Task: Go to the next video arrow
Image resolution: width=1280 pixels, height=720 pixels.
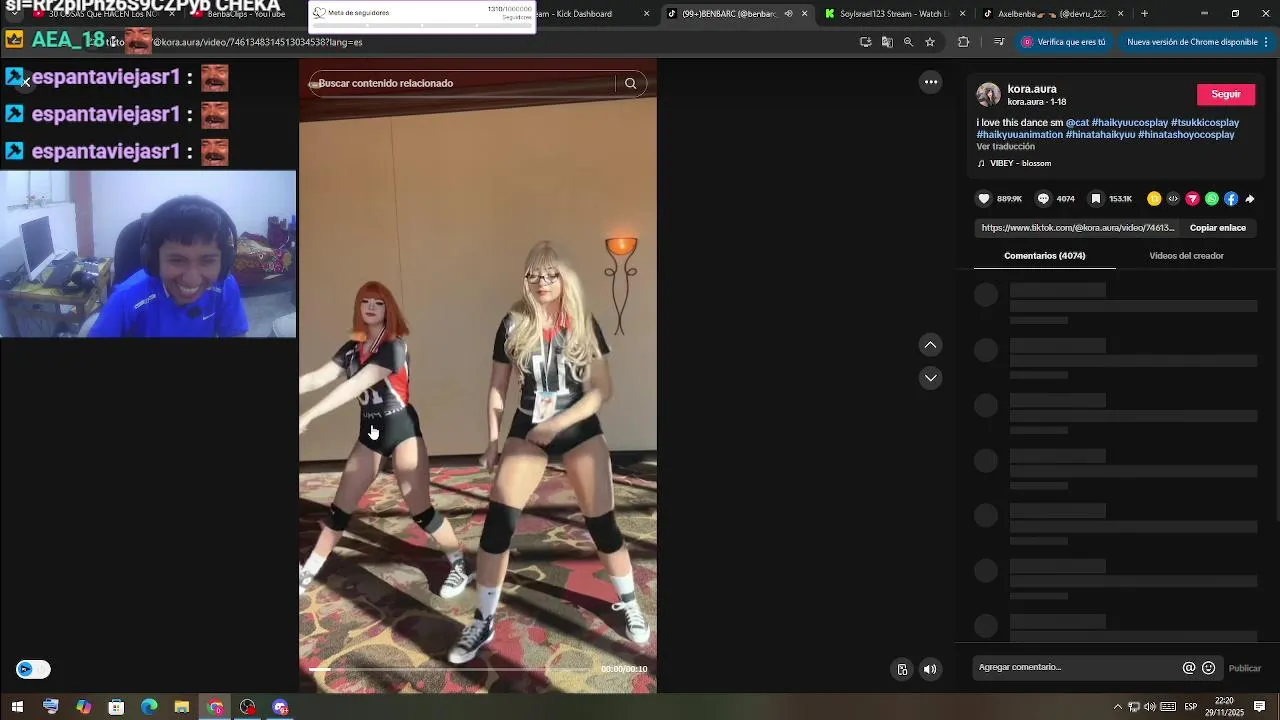Action: click(930, 378)
